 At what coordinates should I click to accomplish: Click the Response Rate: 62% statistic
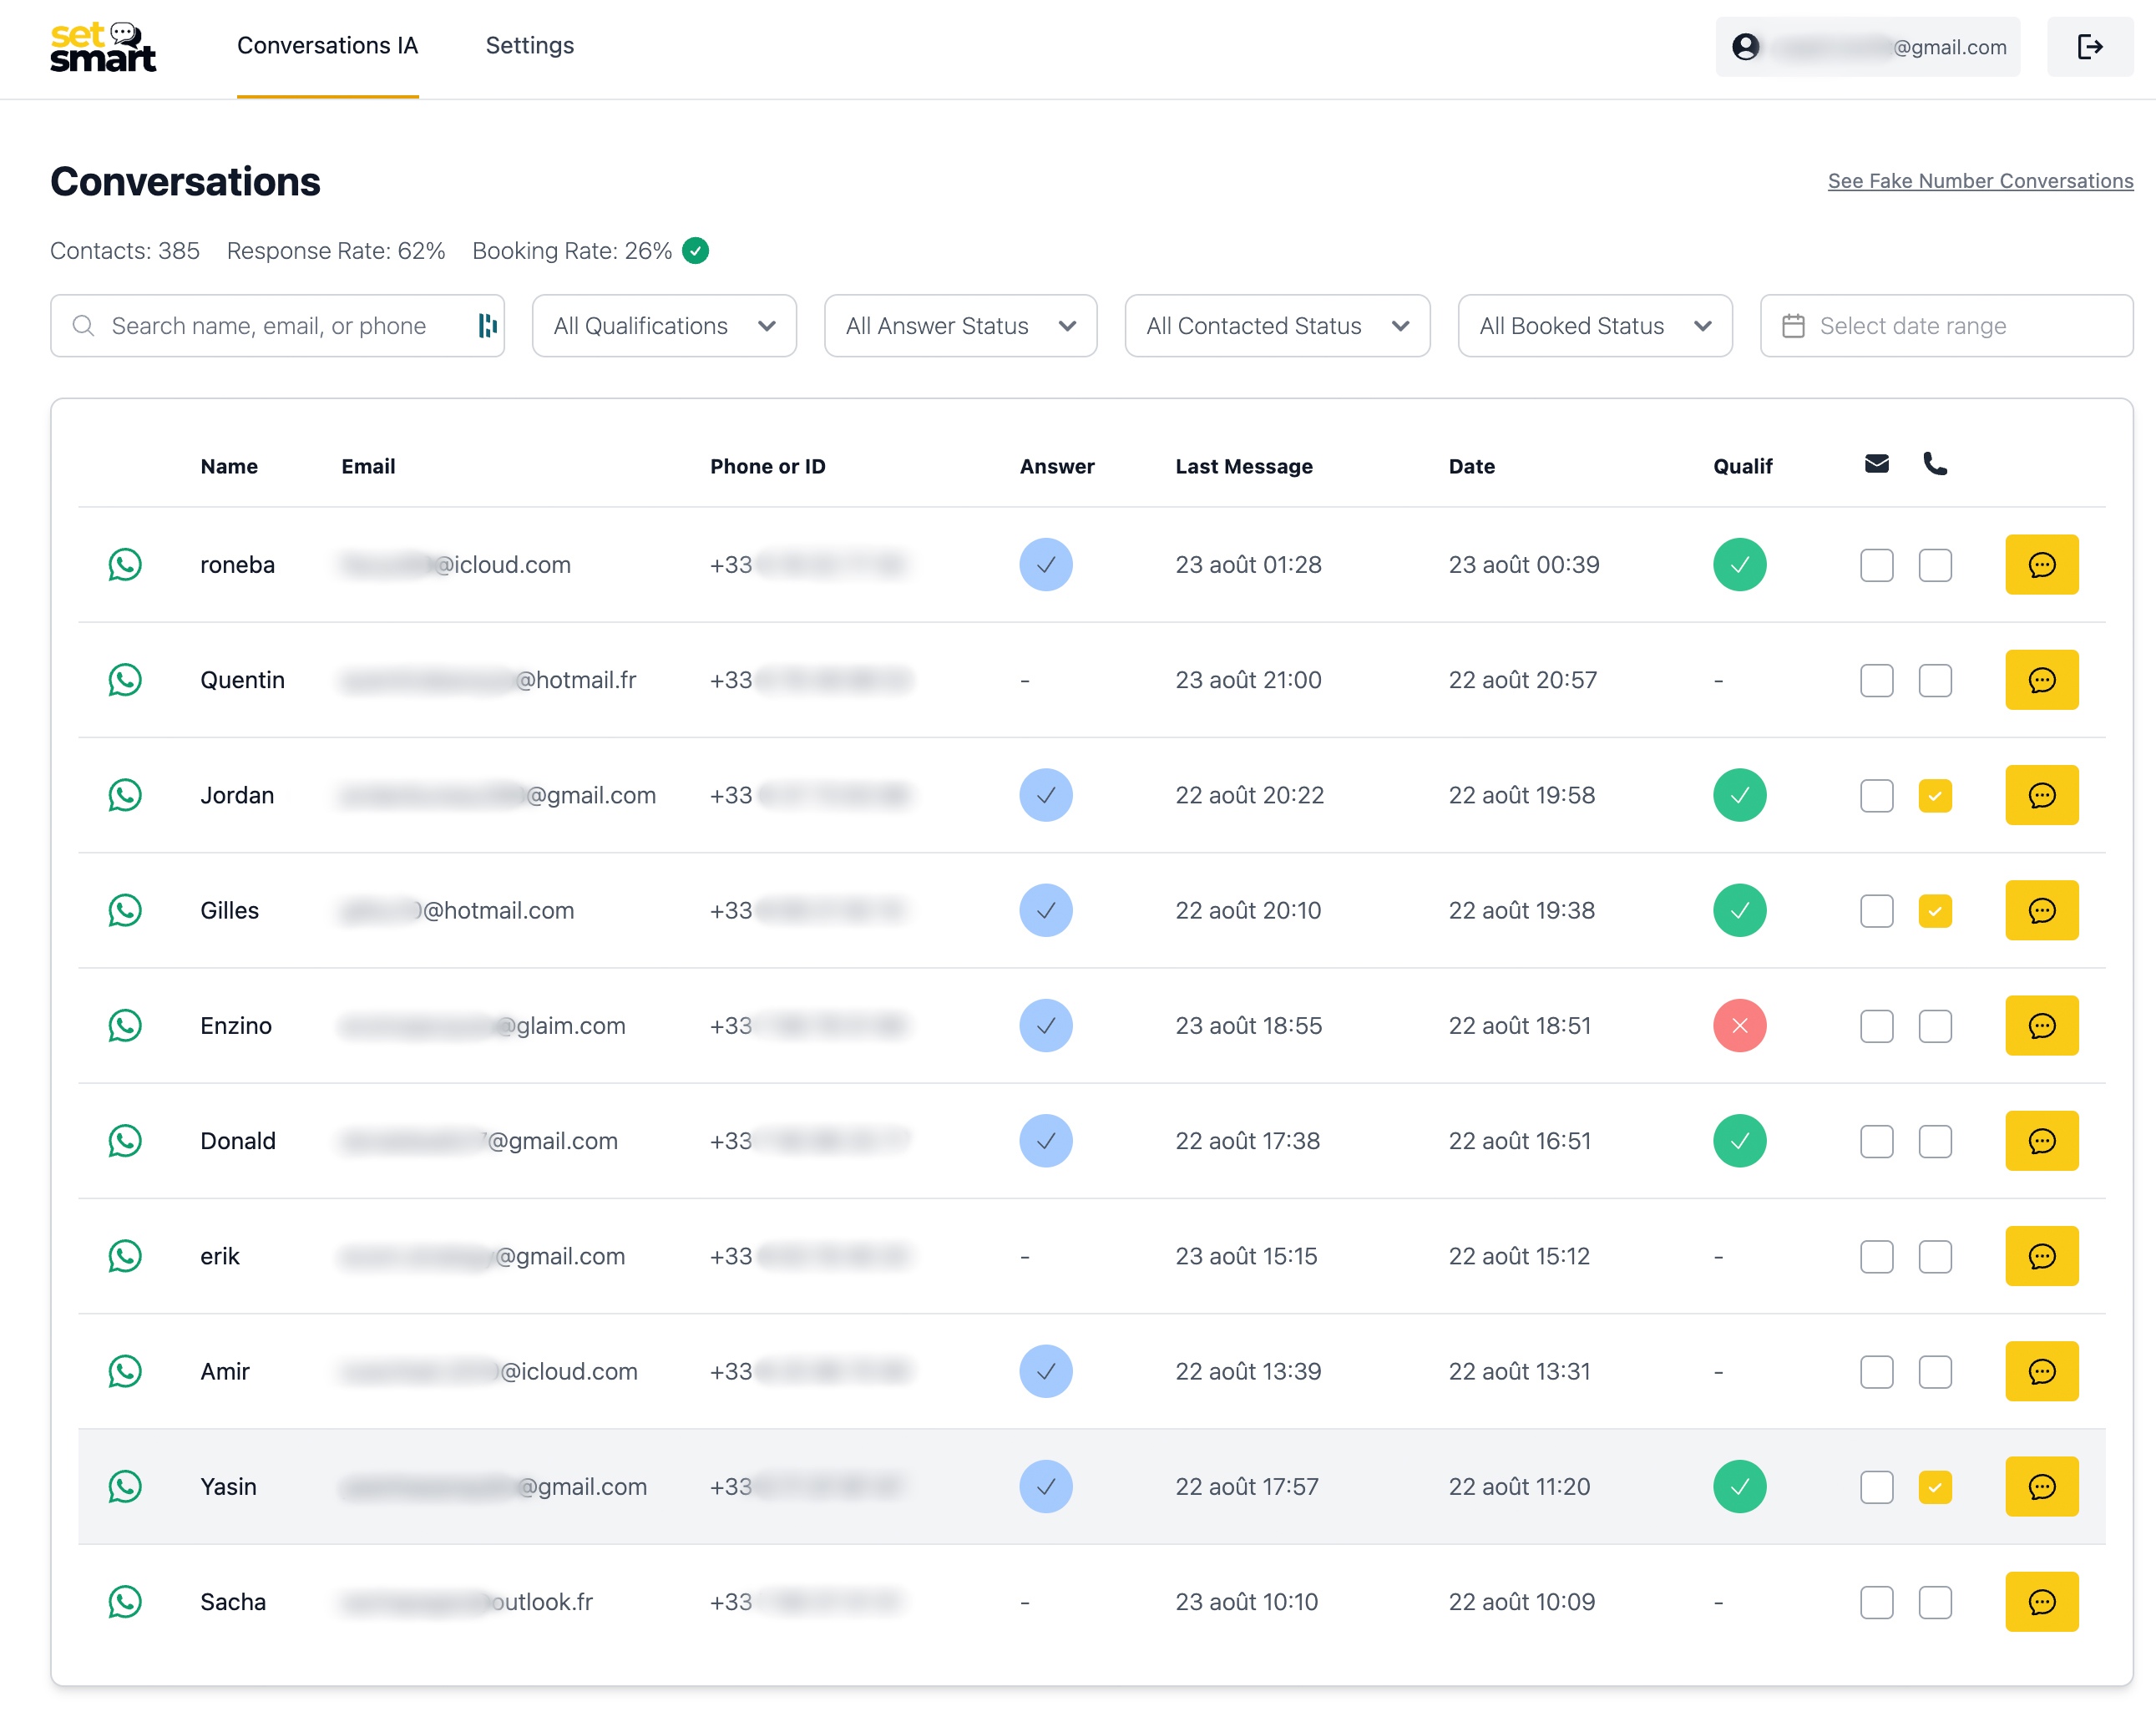(335, 250)
